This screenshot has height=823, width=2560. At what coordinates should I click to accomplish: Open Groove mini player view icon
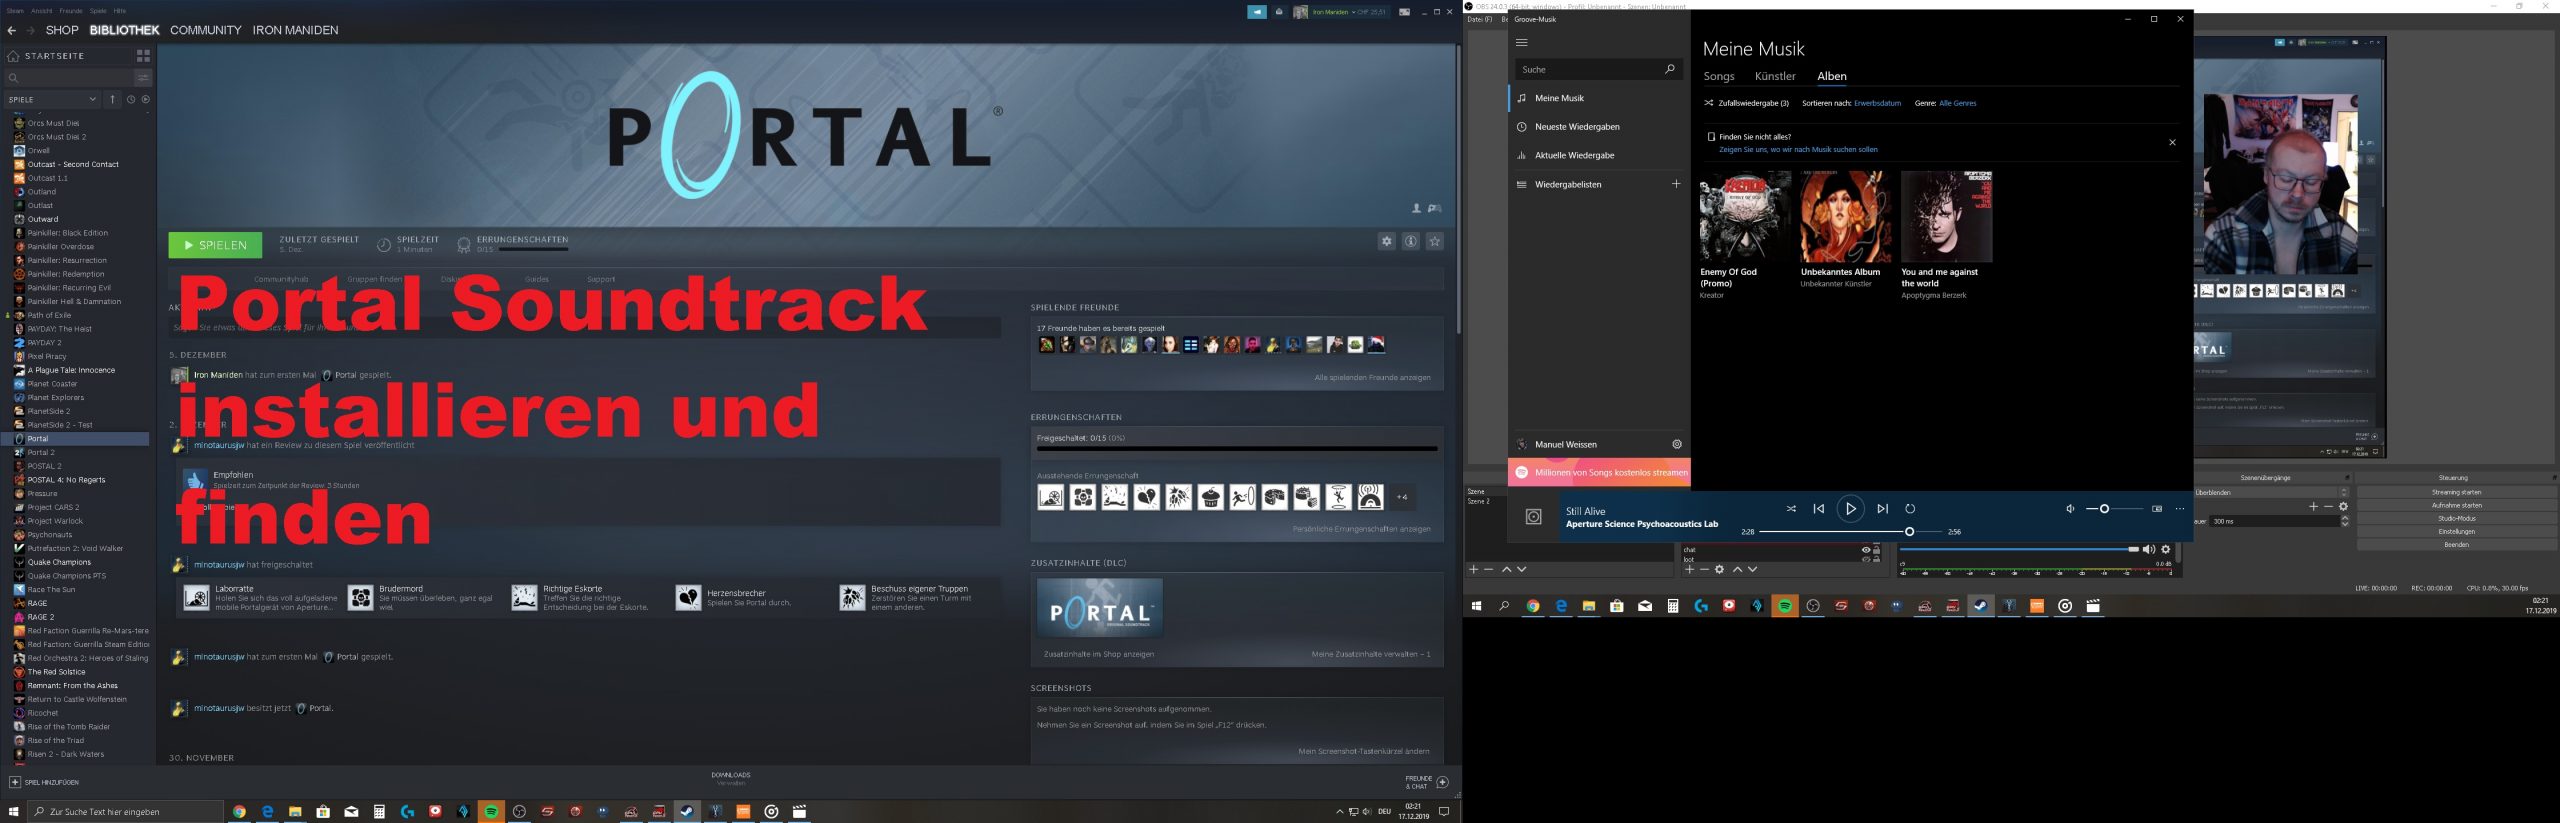[x=2157, y=509]
